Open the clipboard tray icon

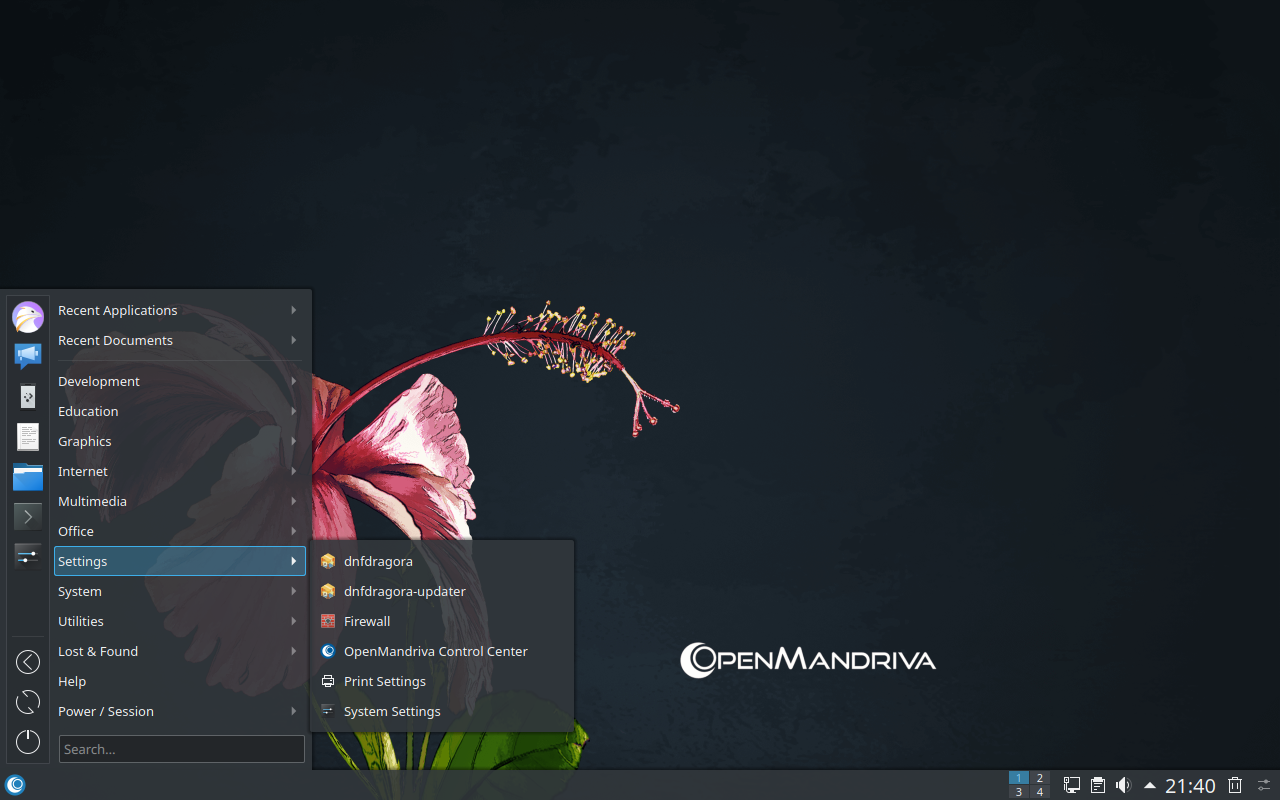[1098, 785]
